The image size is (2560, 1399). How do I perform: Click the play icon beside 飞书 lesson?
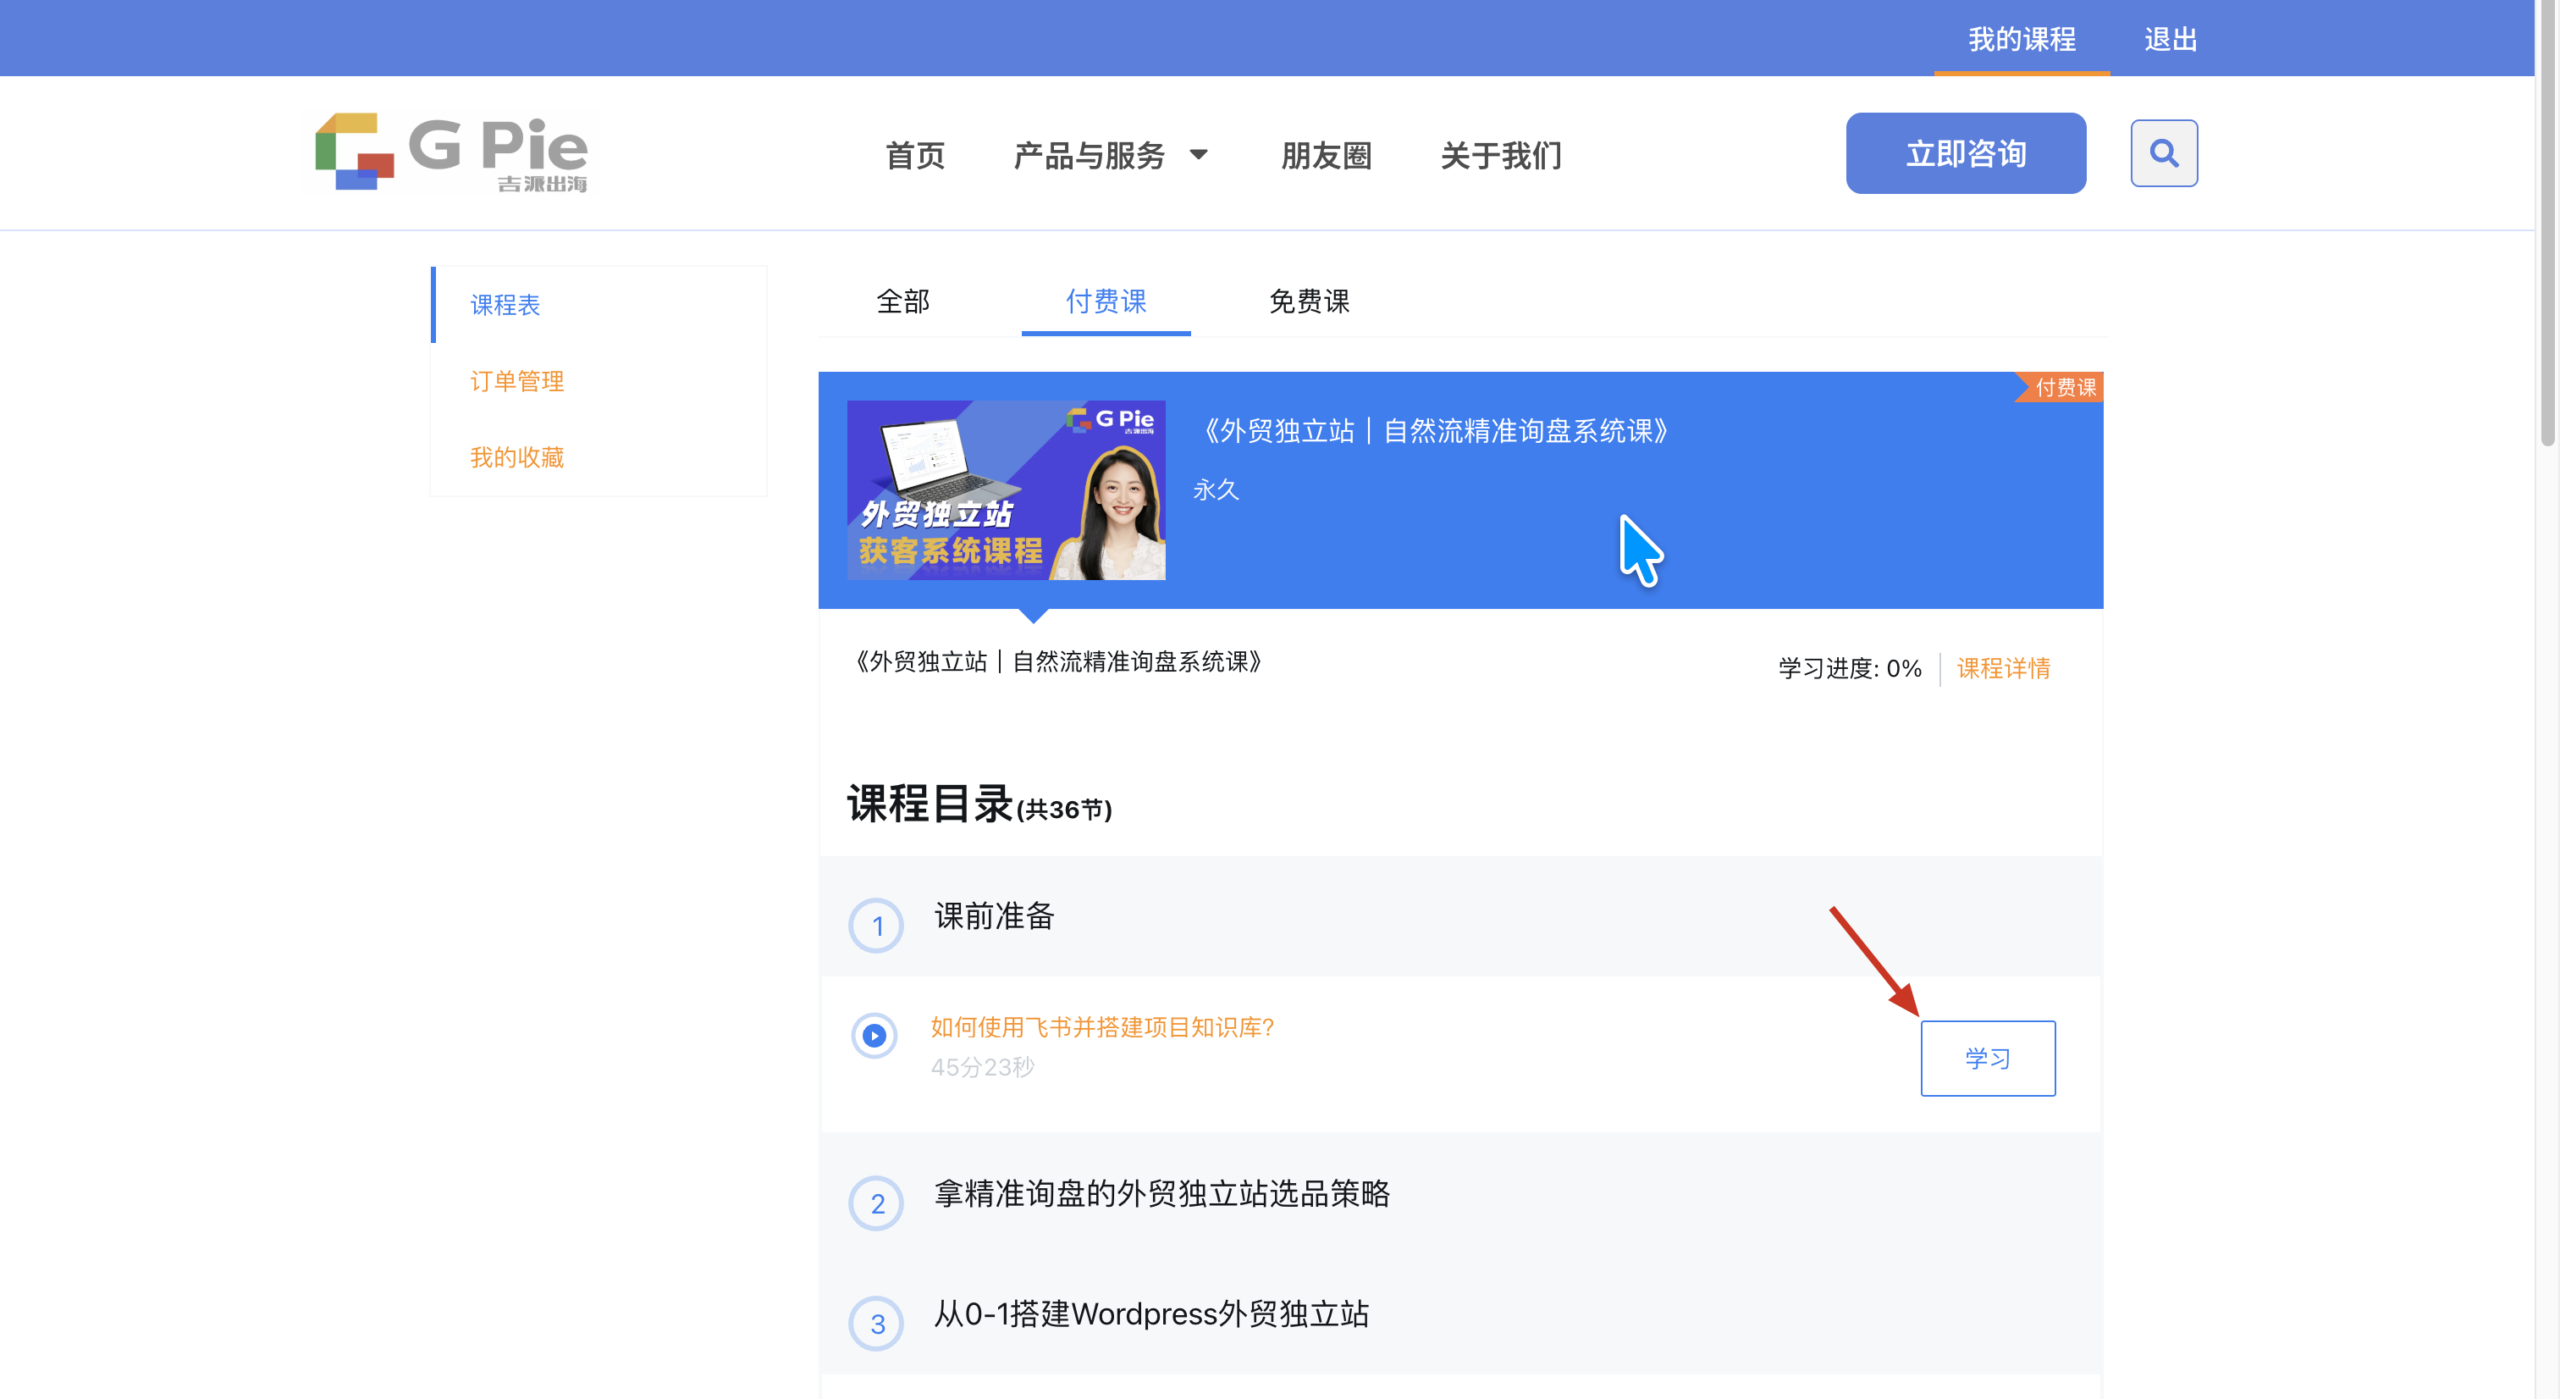tap(874, 1035)
